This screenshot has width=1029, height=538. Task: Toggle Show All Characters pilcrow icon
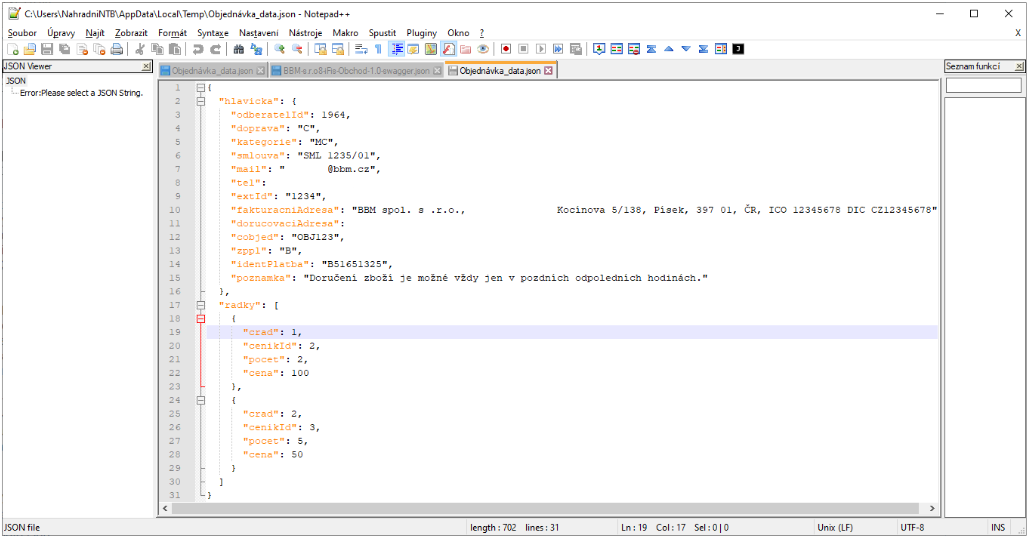379,49
